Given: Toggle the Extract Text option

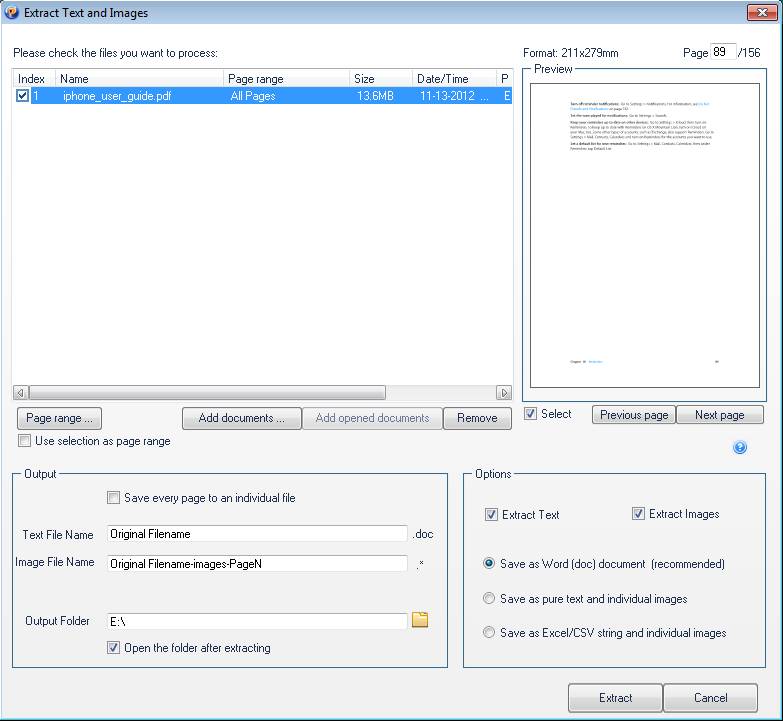Looking at the screenshot, I should coord(491,515).
